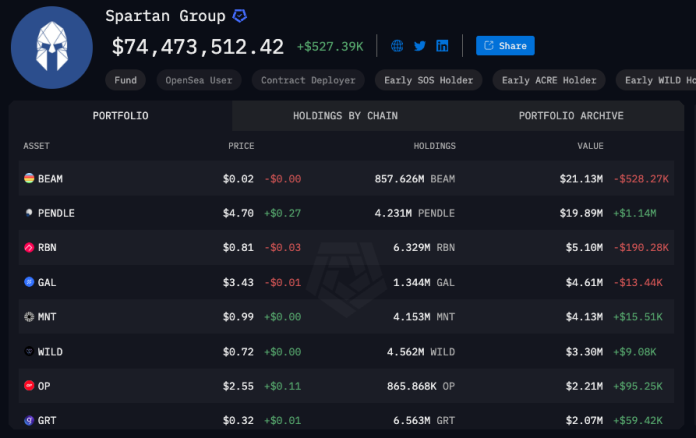Open the LinkedIn profile icon
Image resolution: width=696 pixels, height=438 pixels.
[x=442, y=46]
